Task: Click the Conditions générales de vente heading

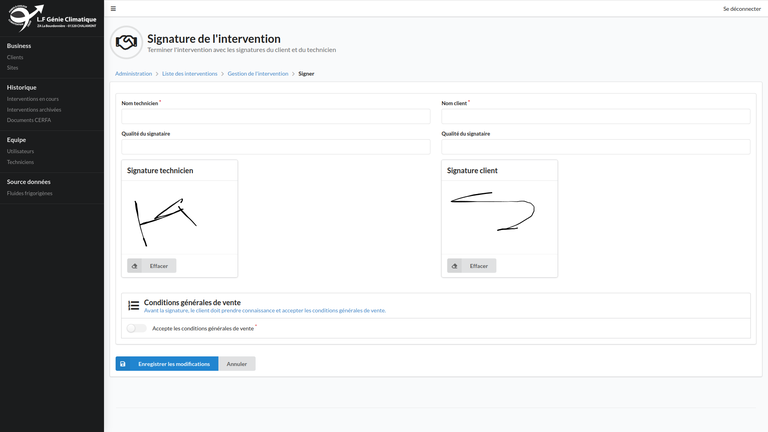Action: coord(192,302)
